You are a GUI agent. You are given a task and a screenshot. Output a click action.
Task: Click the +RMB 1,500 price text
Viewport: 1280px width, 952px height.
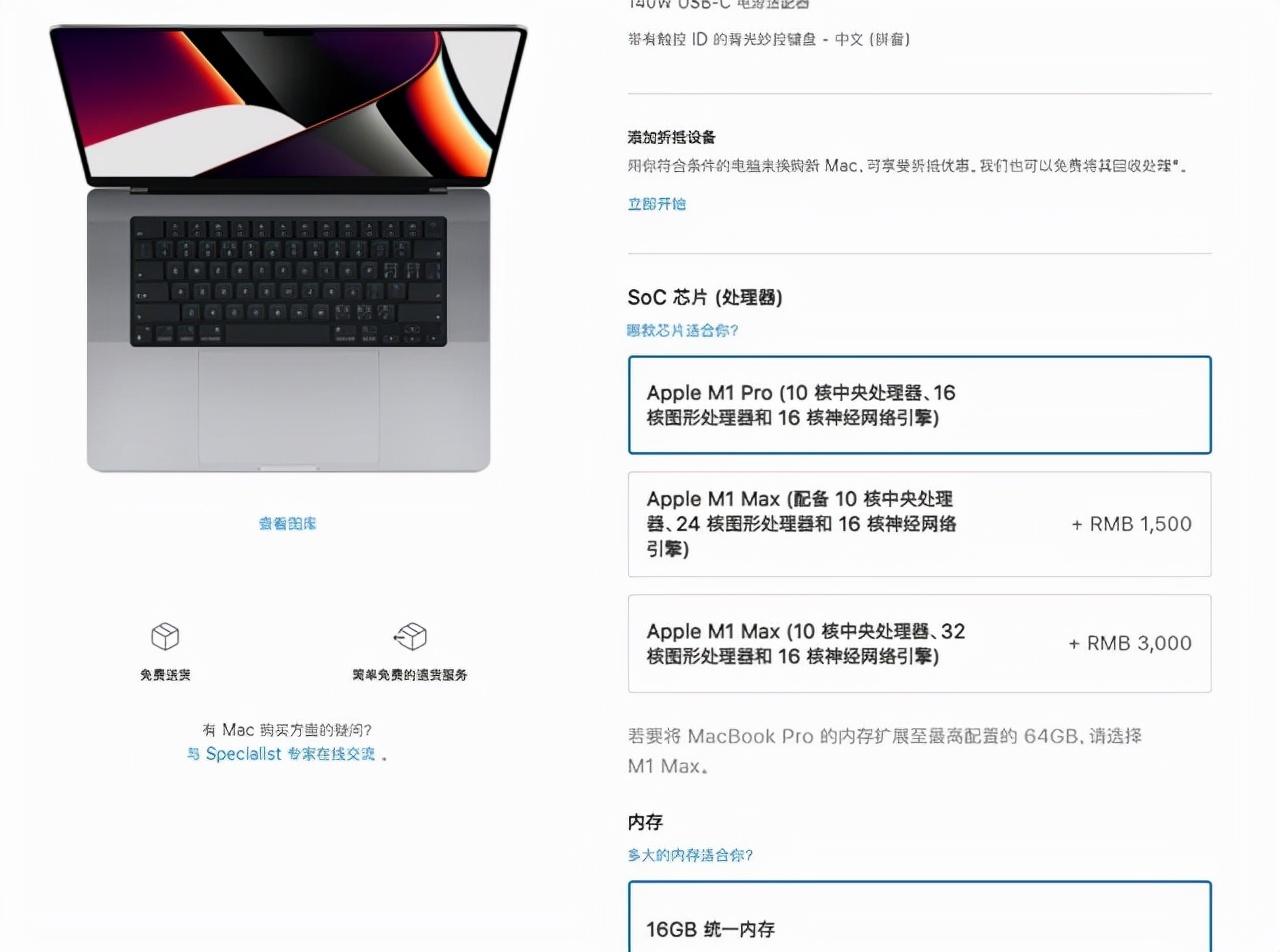1132,524
